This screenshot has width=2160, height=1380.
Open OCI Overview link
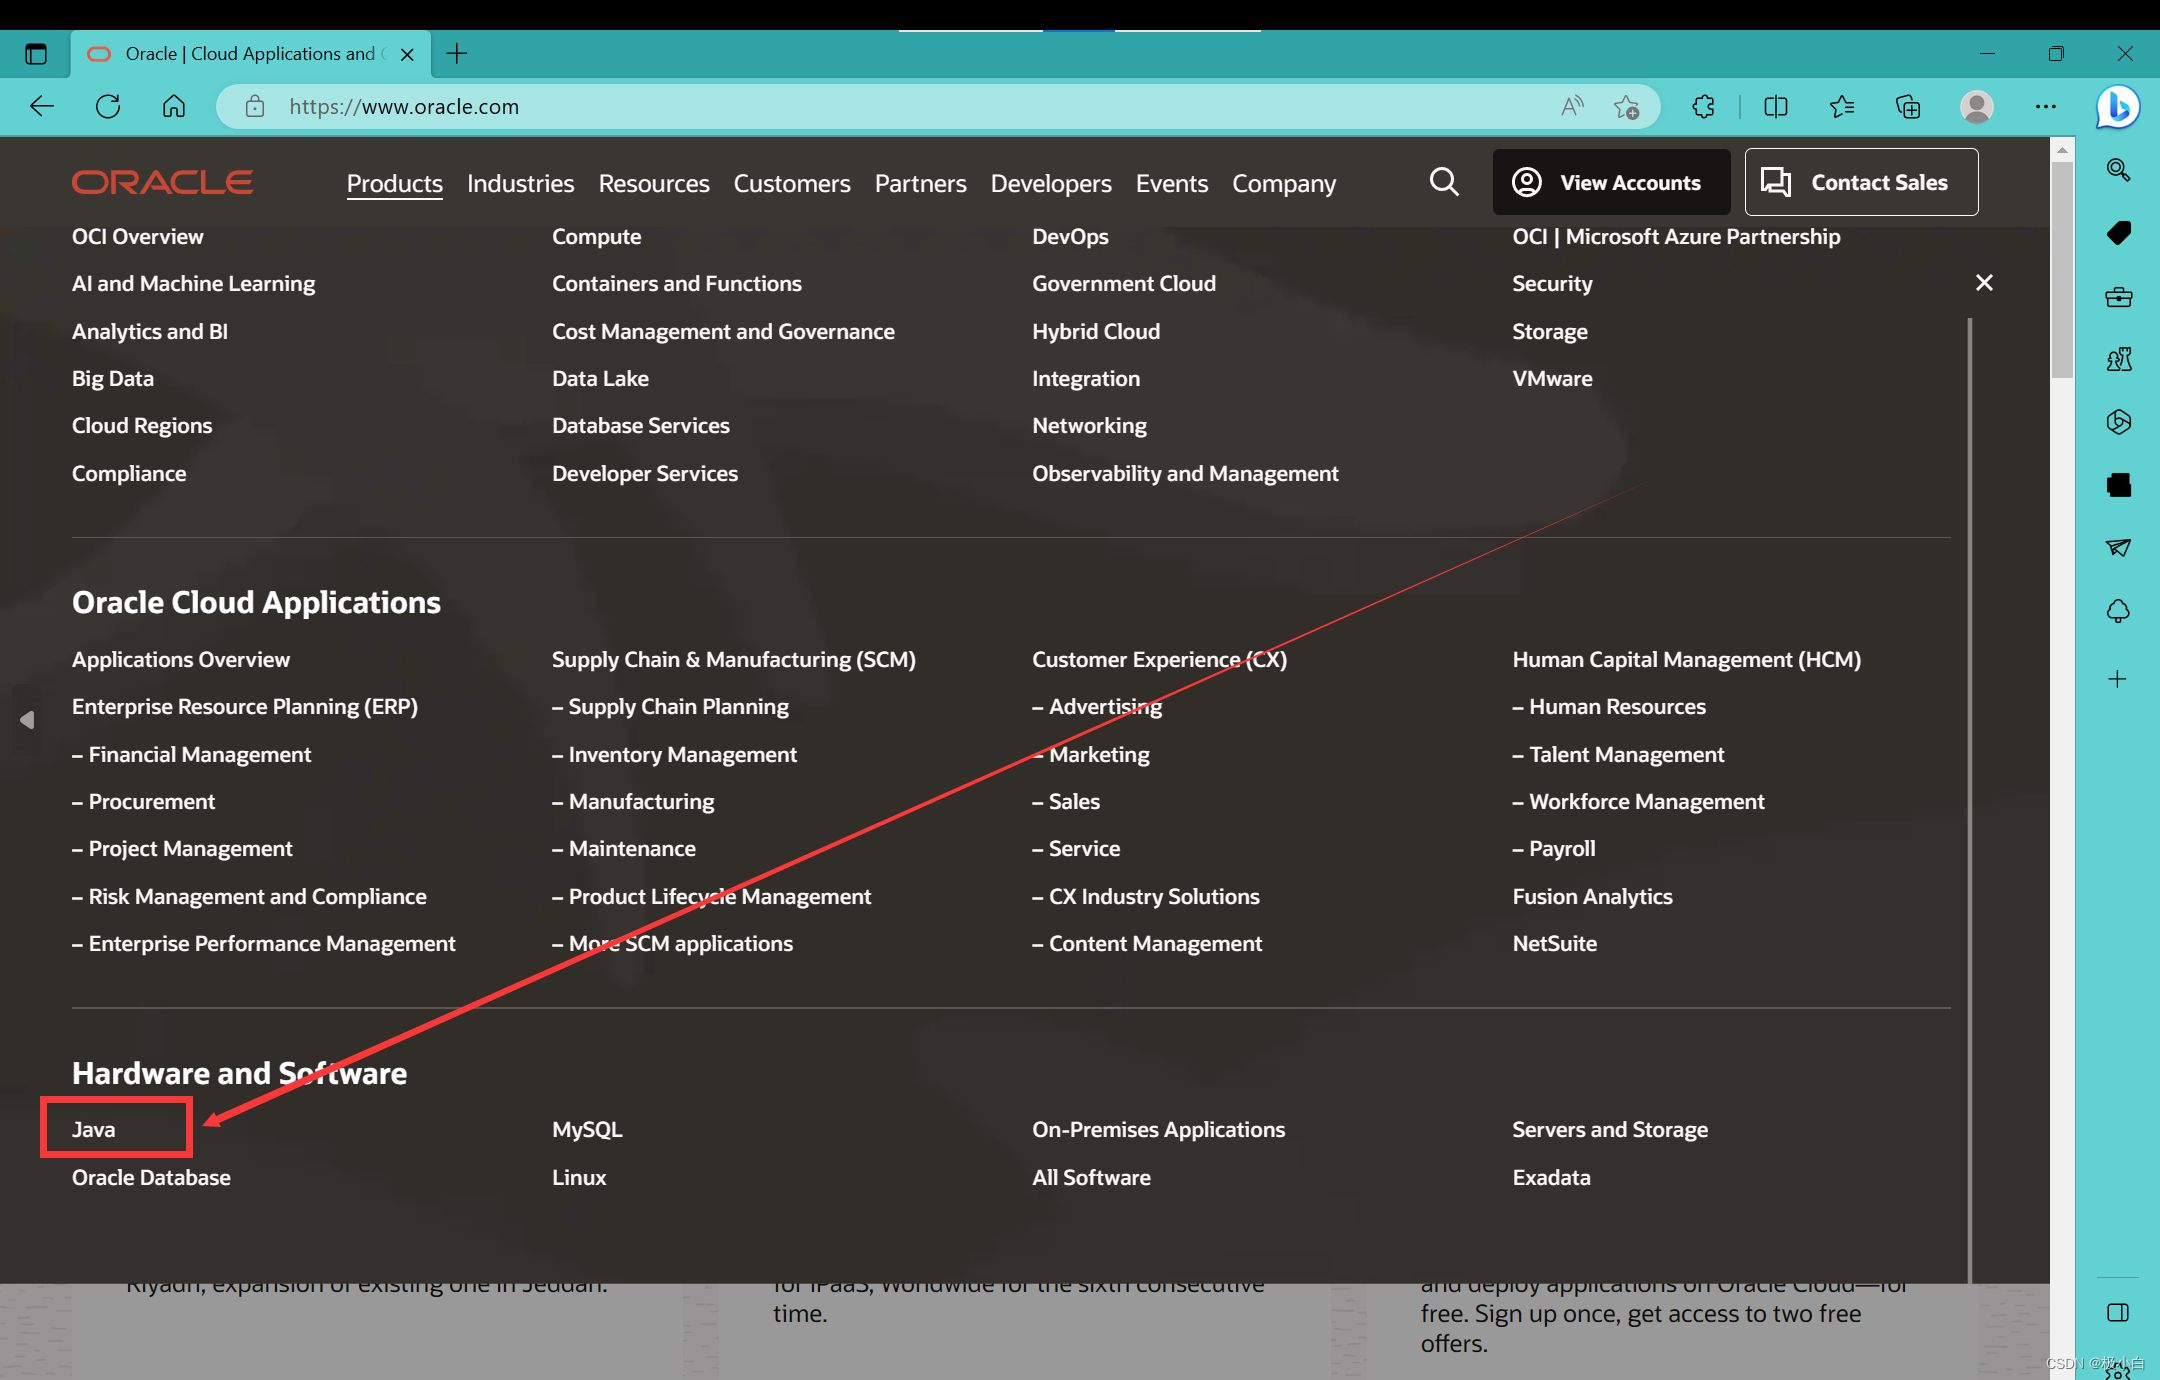pyautogui.click(x=138, y=237)
